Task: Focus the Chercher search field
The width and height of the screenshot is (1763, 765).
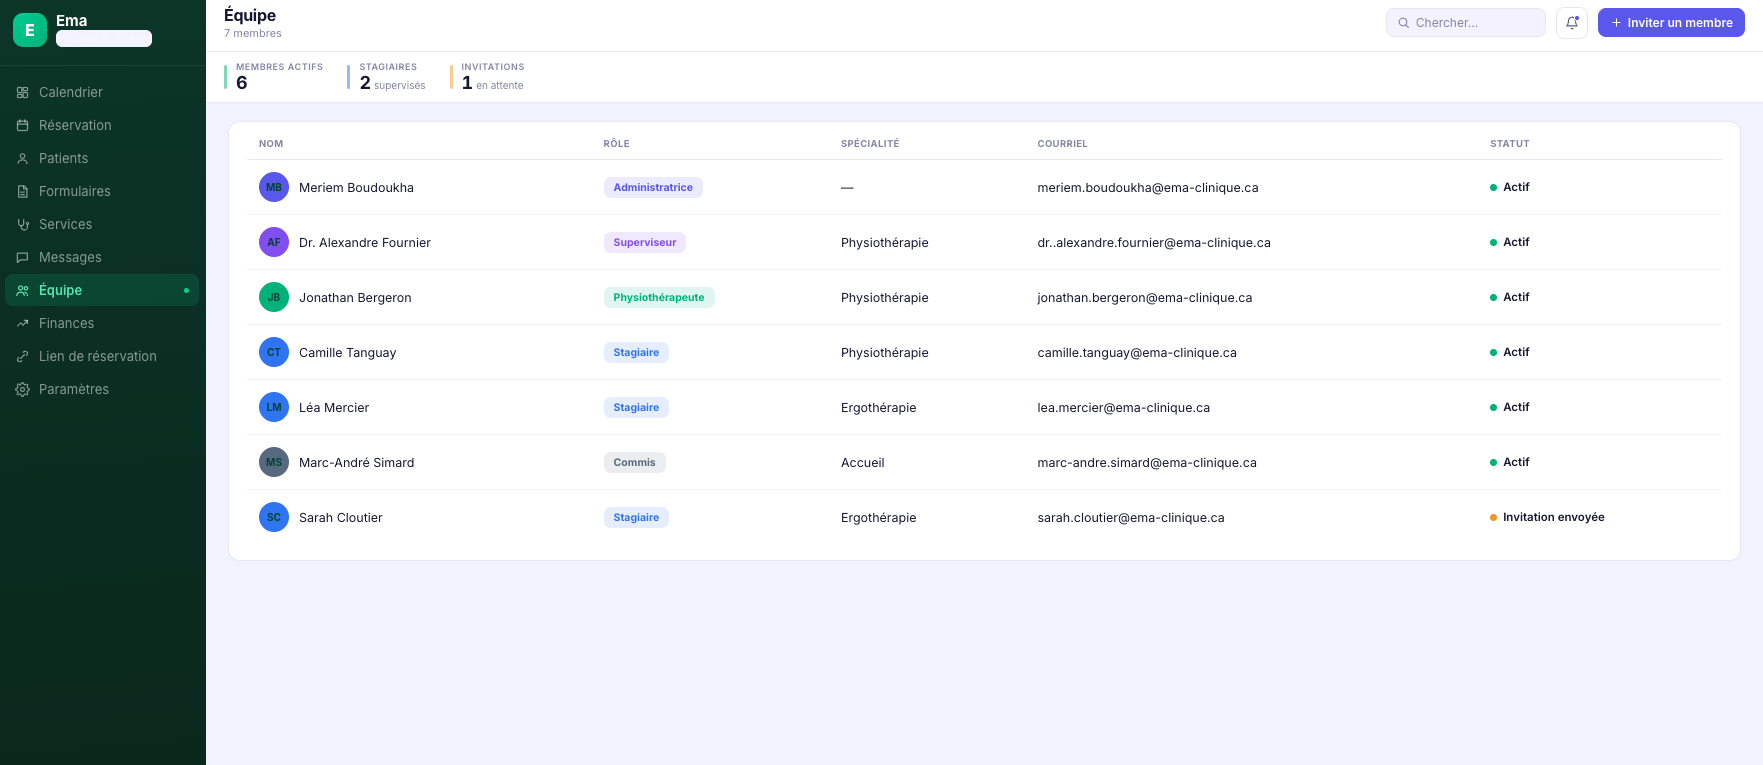Action: pyautogui.click(x=1466, y=23)
